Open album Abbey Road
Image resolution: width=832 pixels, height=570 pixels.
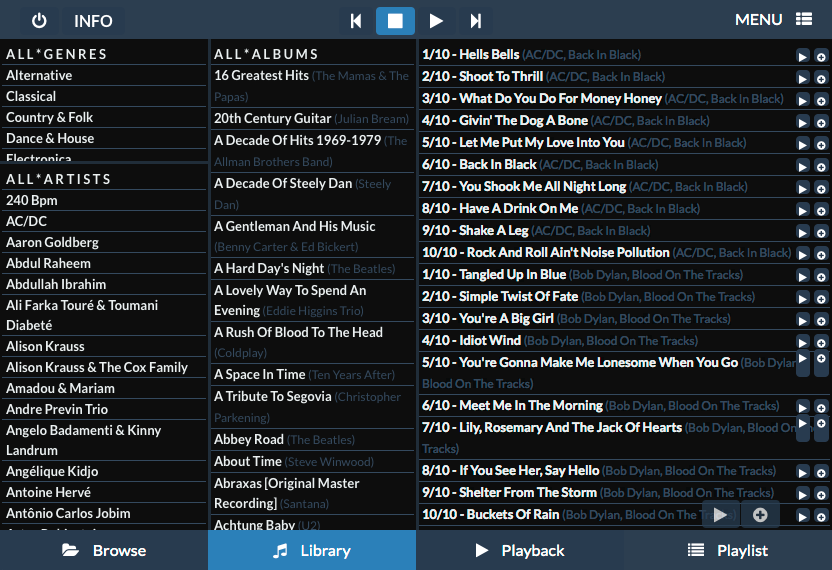tap(313, 439)
